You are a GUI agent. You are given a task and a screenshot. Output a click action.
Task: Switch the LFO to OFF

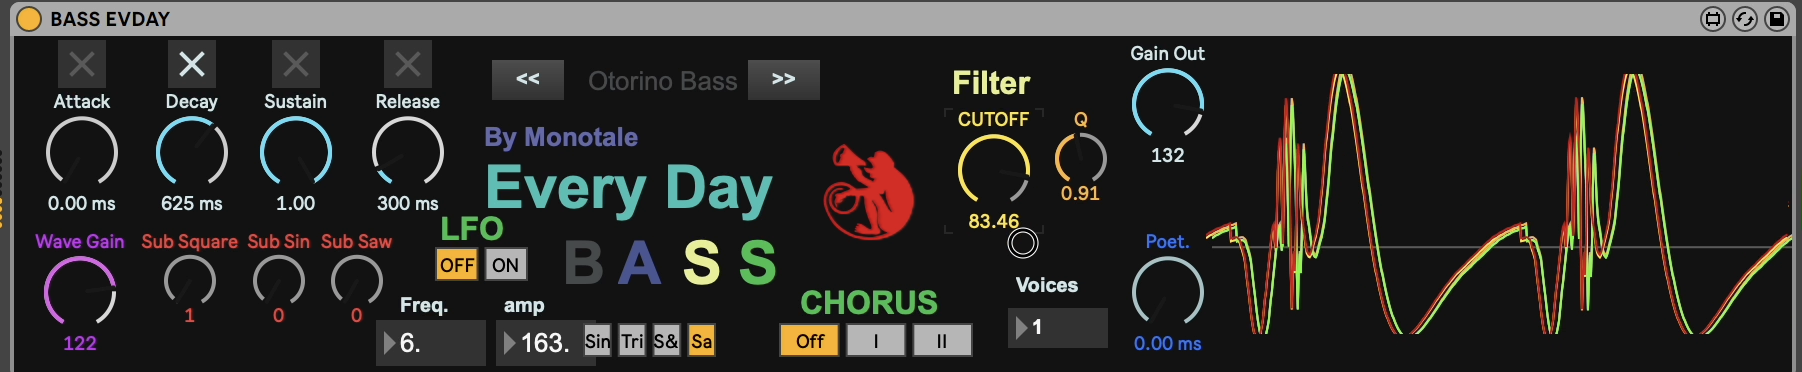457,265
